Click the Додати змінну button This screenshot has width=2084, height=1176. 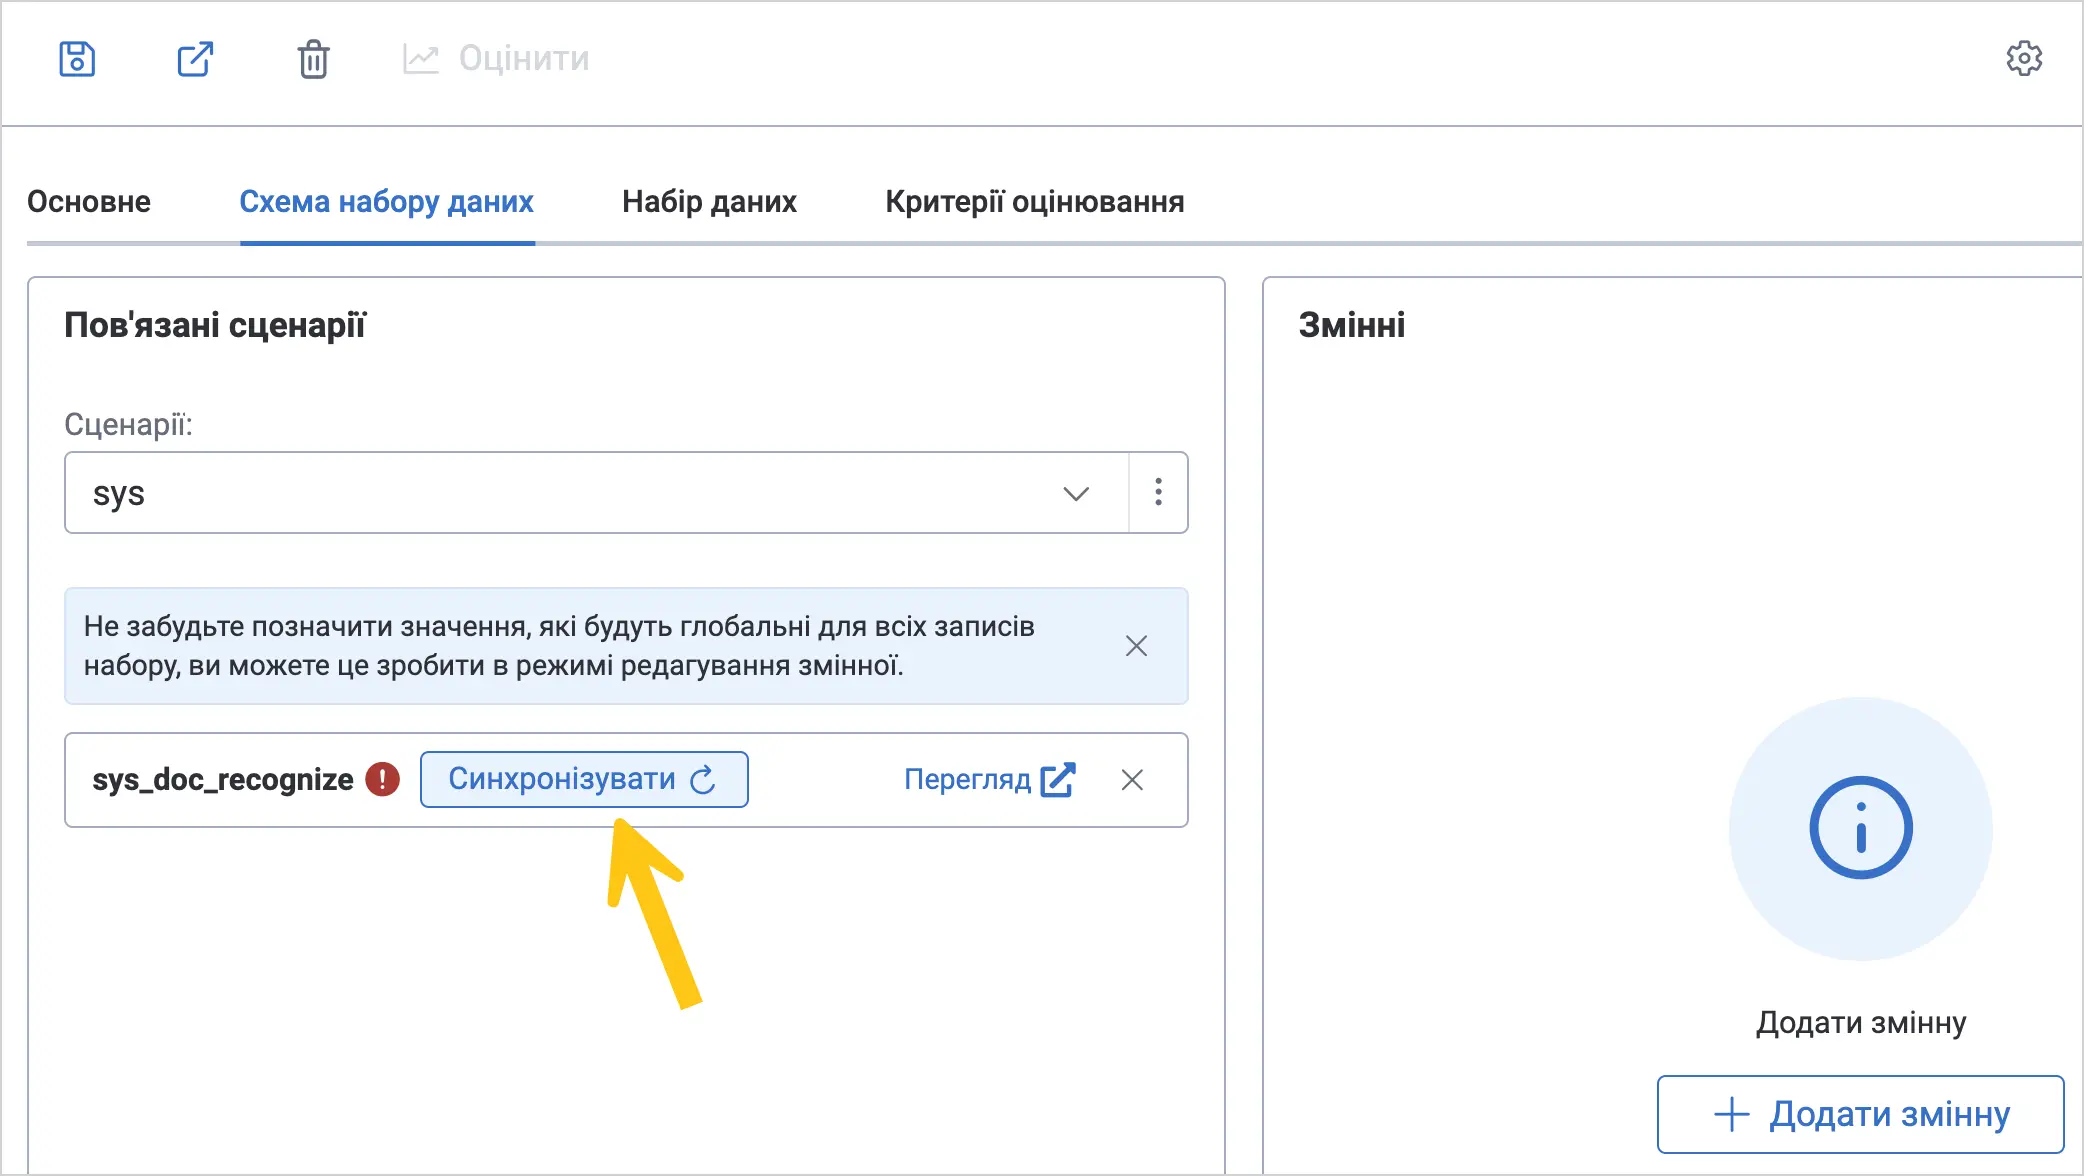tap(1860, 1114)
